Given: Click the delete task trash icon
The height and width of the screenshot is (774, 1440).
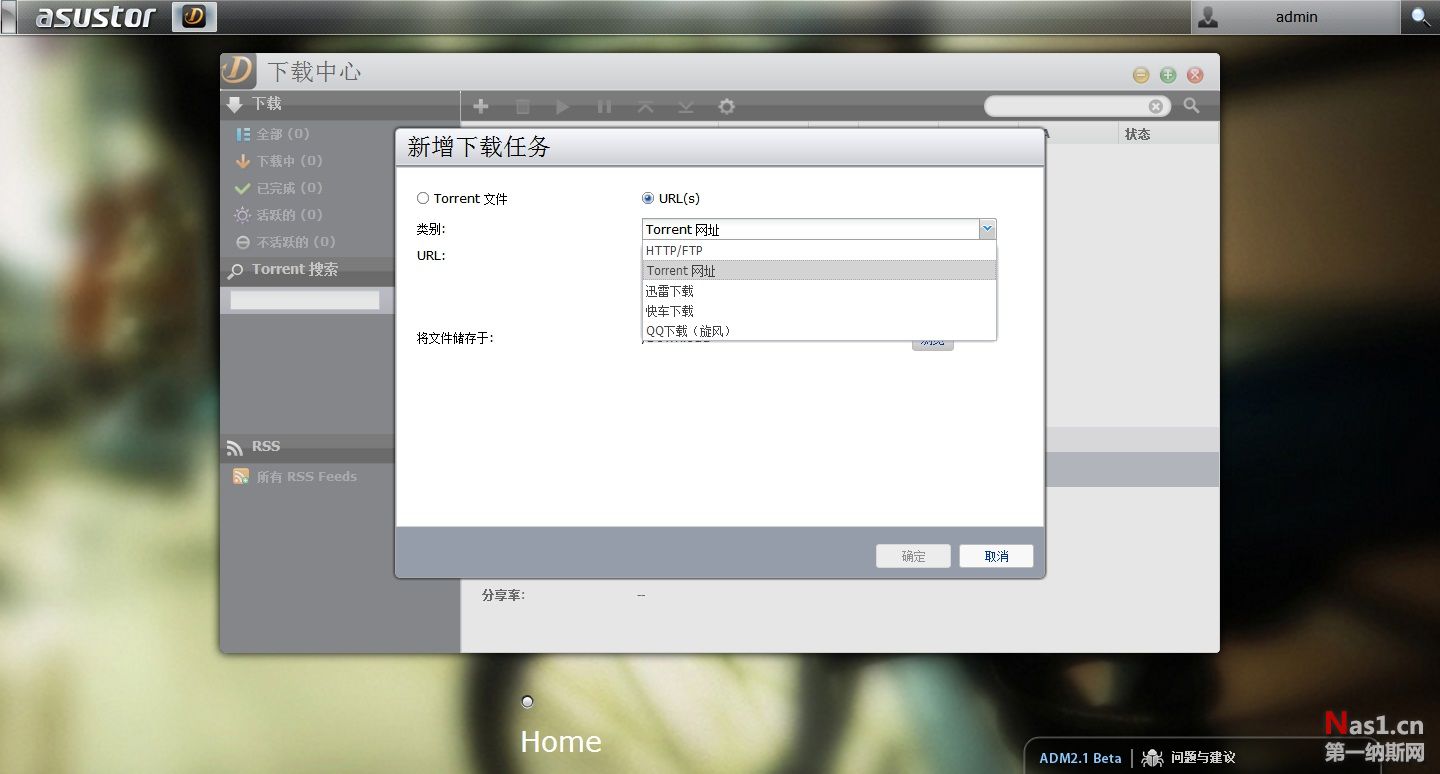Looking at the screenshot, I should [x=523, y=106].
